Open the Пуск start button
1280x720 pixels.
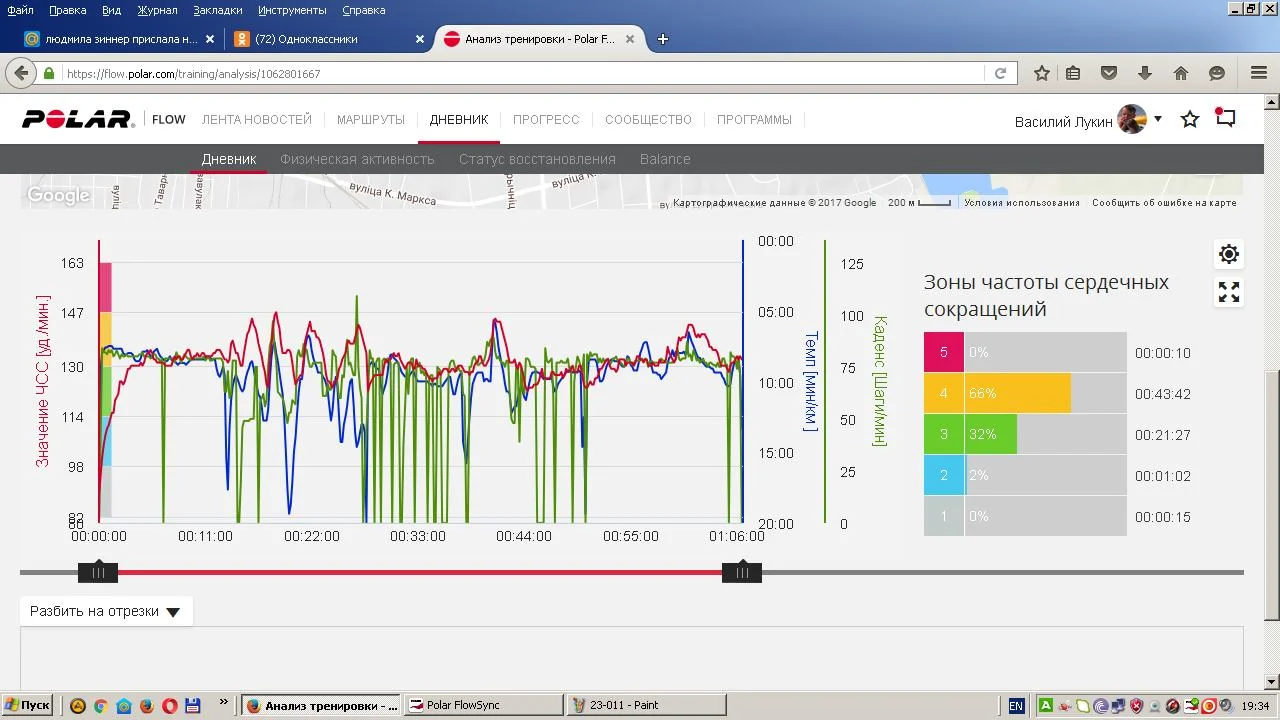[x=27, y=705]
